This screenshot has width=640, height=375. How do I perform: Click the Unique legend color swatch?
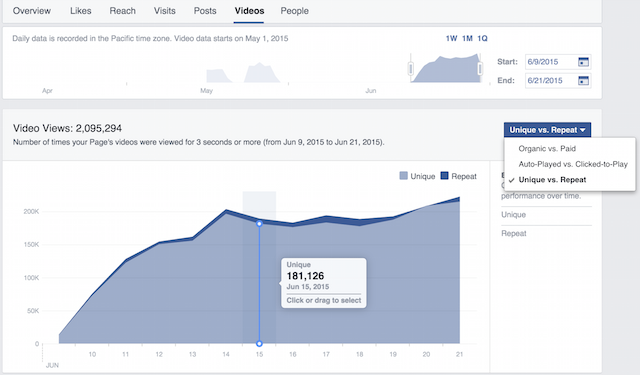tap(403, 176)
